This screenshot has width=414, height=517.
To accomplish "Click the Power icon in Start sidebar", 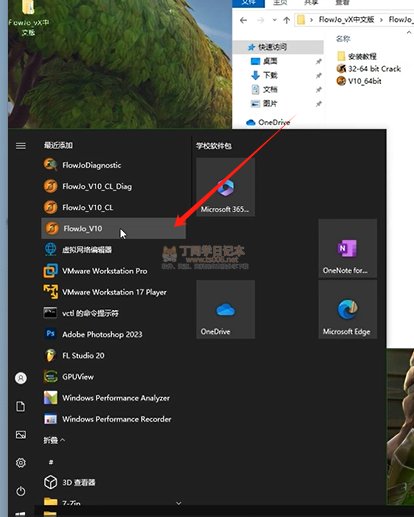I will [21, 491].
